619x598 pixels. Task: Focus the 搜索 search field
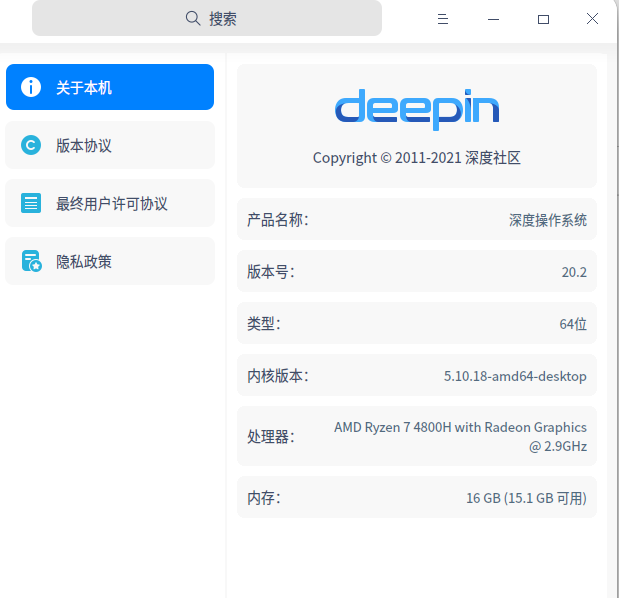click(207, 18)
